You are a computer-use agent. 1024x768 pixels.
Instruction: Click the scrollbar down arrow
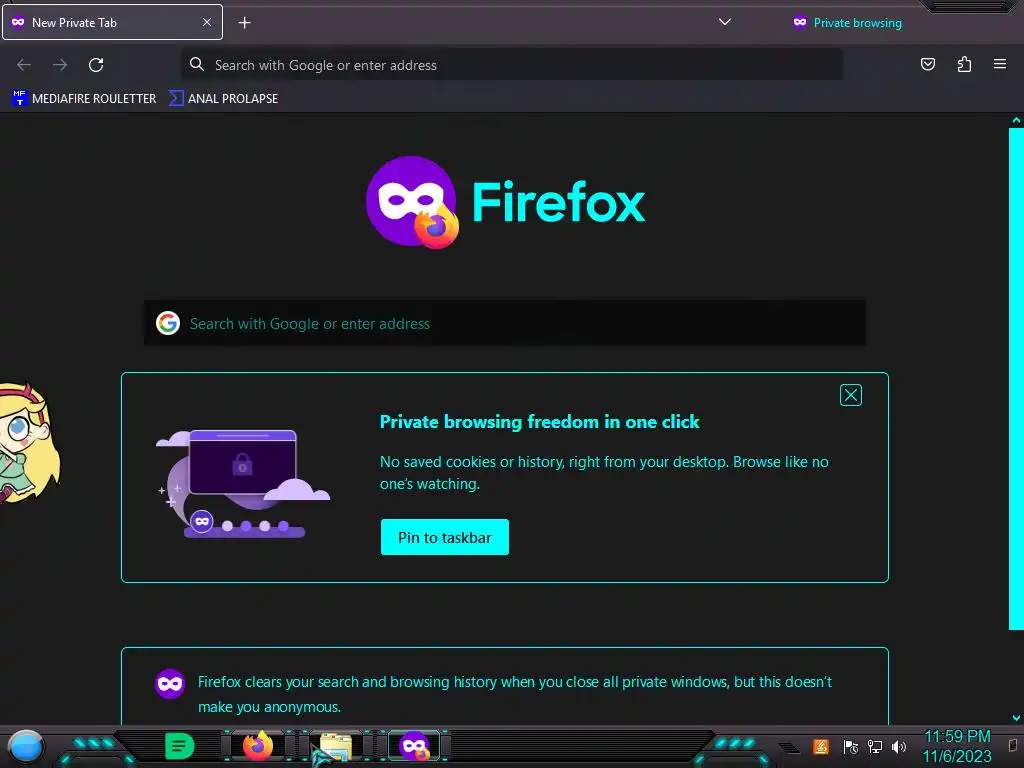point(1016,718)
